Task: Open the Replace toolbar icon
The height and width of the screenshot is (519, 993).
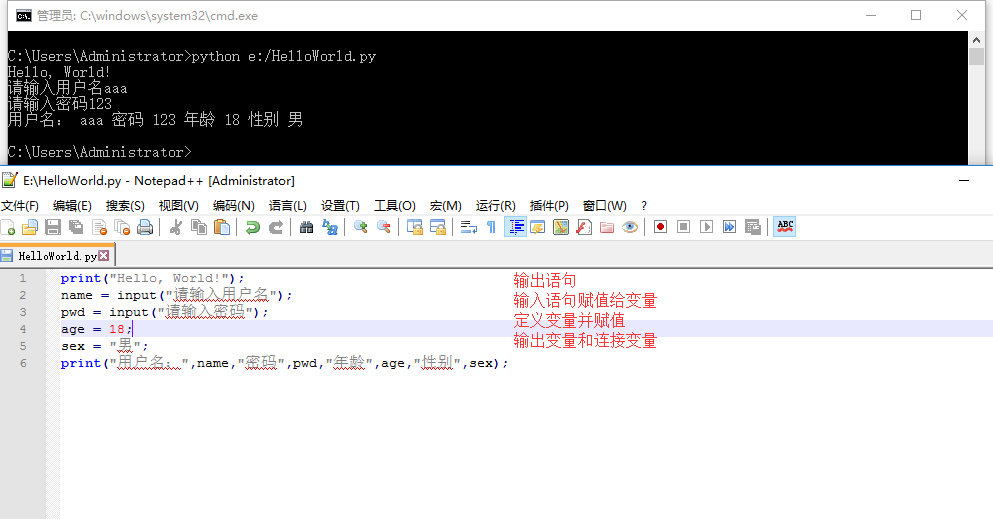Action: 330,227
